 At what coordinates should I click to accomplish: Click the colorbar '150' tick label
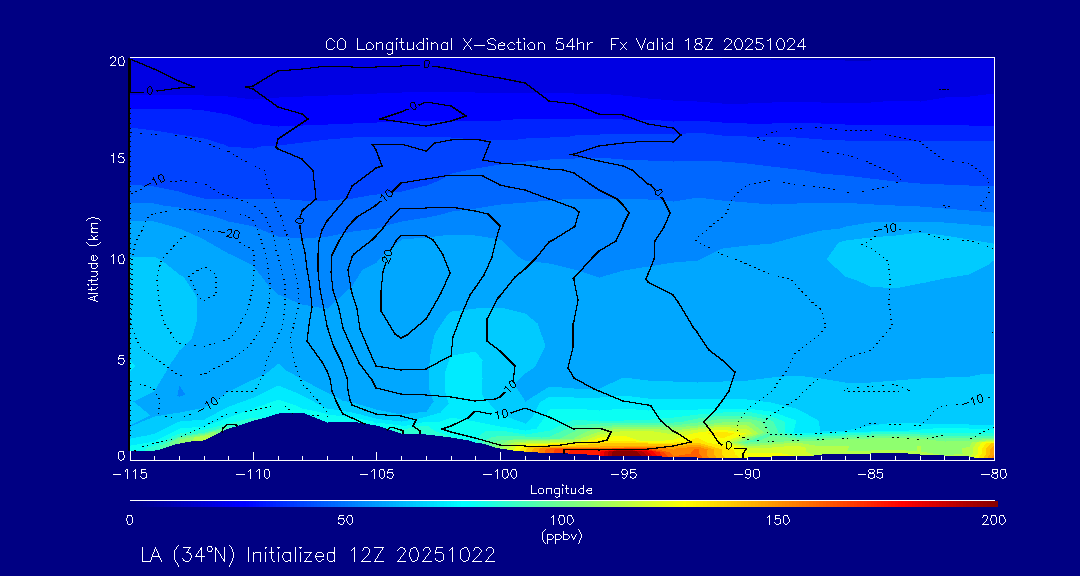pyautogui.click(x=778, y=520)
